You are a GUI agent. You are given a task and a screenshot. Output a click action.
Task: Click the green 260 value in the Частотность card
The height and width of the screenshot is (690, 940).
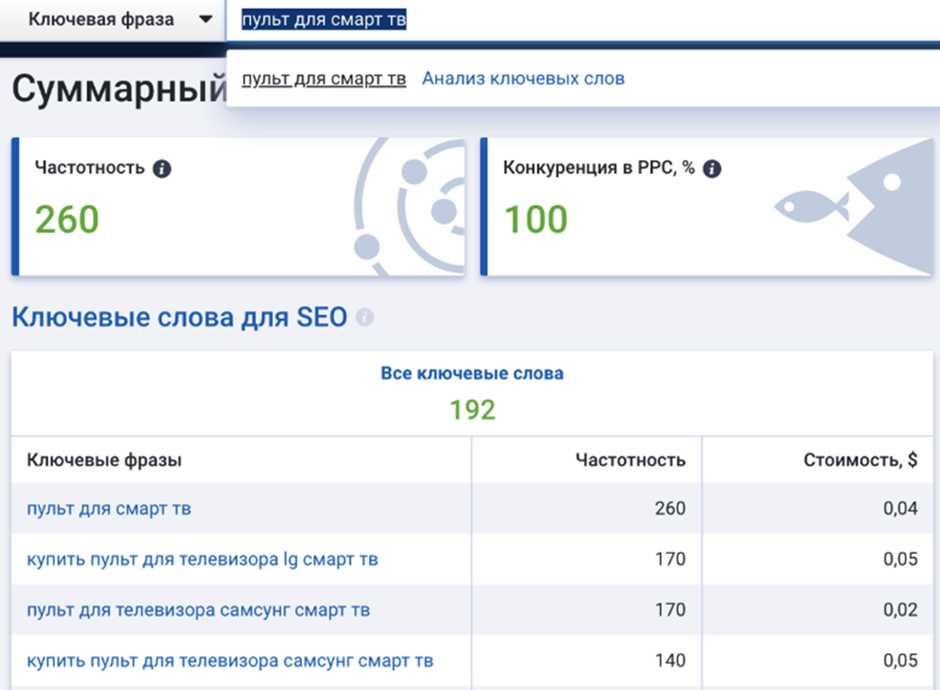click(x=67, y=219)
